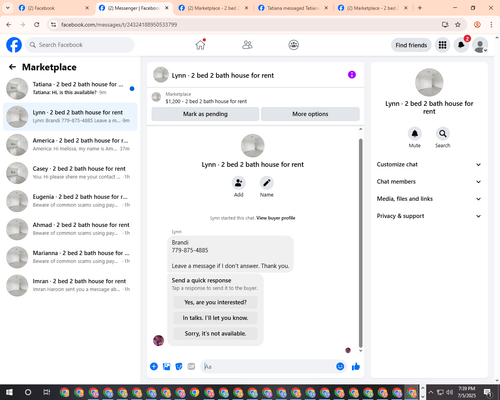The height and width of the screenshot is (400, 500).
Task: Mute the conversation using bell icon
Action: (x=415, y=134)
